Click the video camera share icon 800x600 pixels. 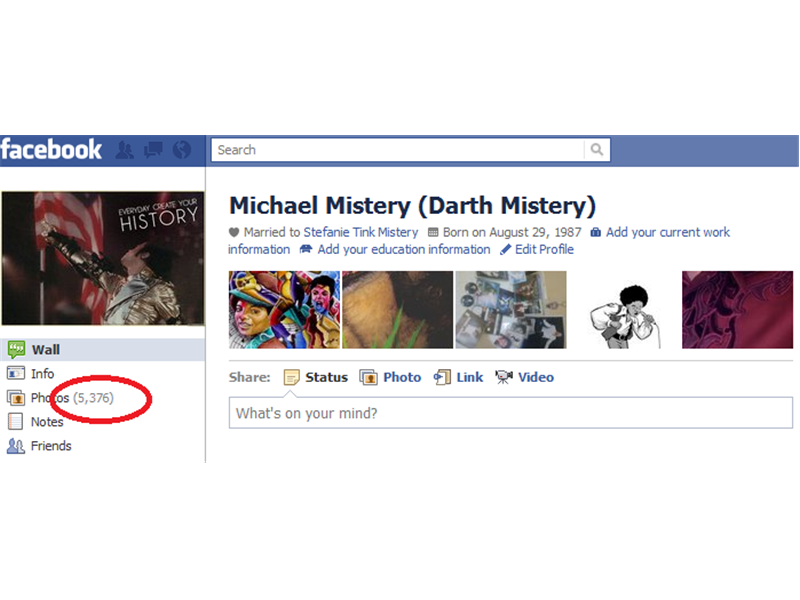(x=504, y=377)
